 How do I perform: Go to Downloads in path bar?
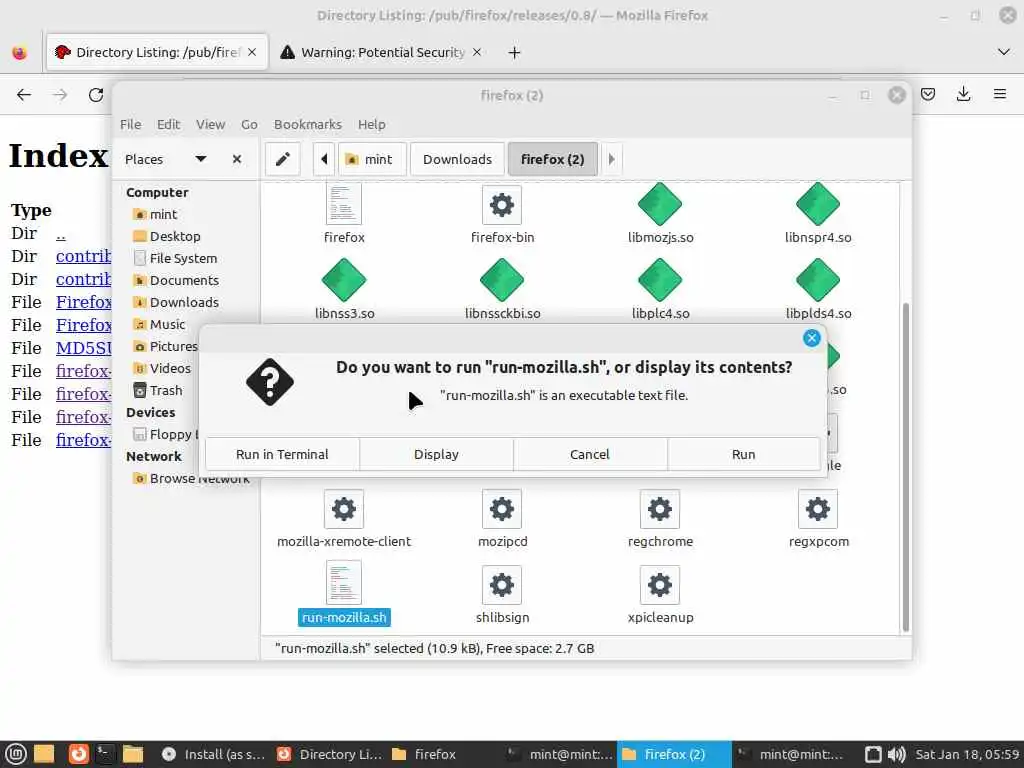pyautogui.click(x=457, y=159)
